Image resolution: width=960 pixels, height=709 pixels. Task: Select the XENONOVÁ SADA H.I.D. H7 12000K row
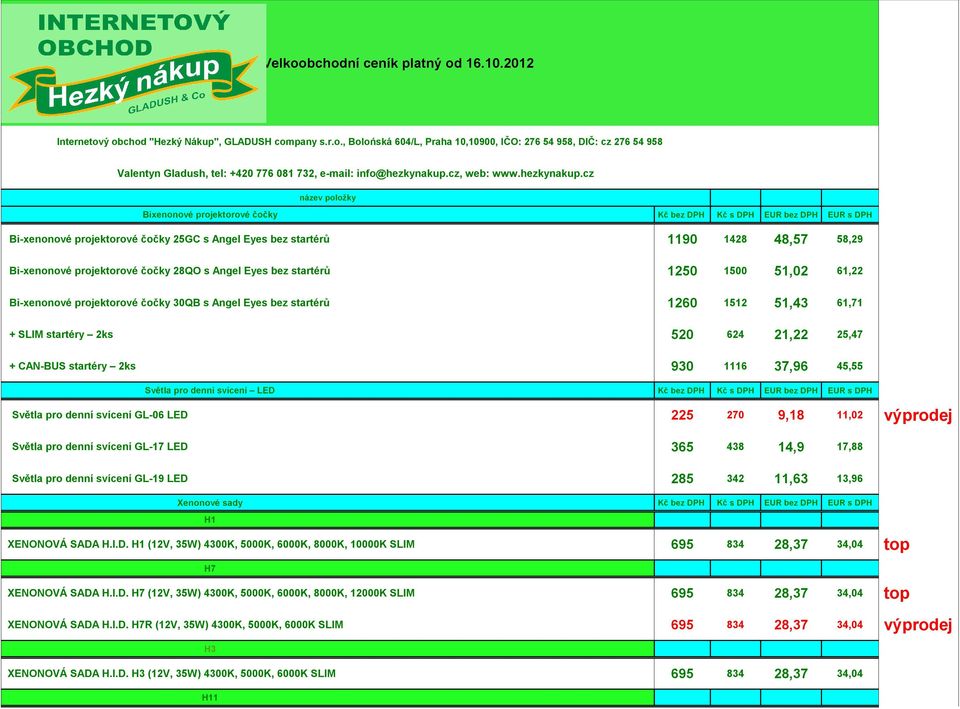tap(211, 593)
